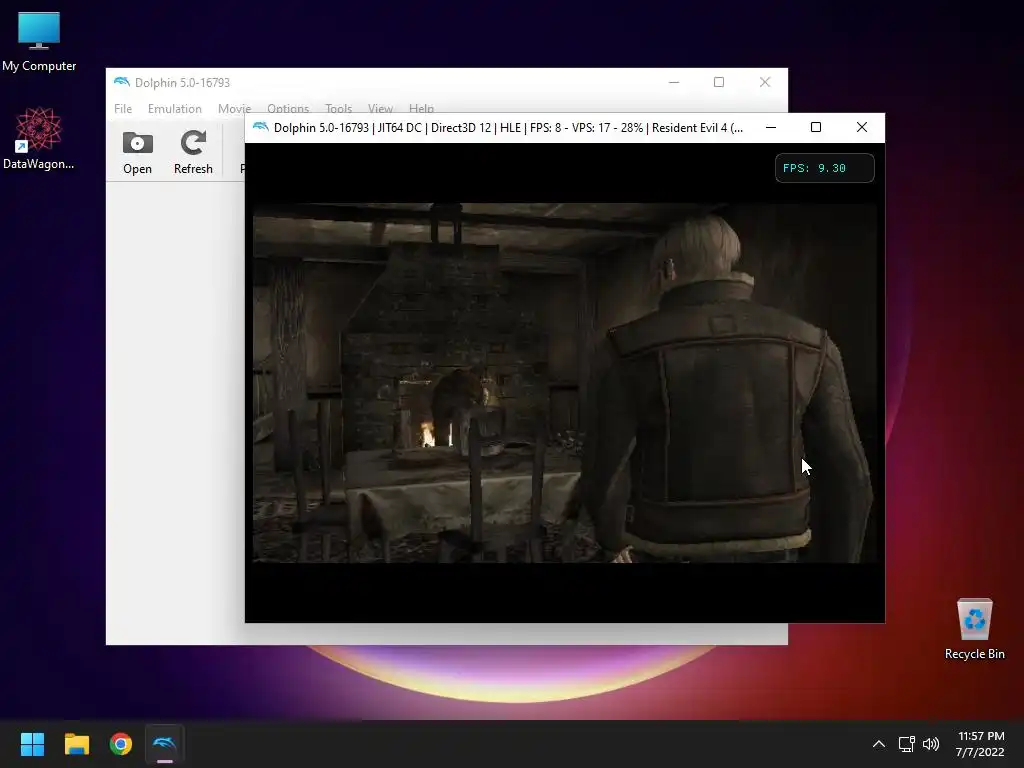Click the FPS counter overlay
Viewport: 1024px width, 768px height.
pyautogui.click(x=824, y=168)
